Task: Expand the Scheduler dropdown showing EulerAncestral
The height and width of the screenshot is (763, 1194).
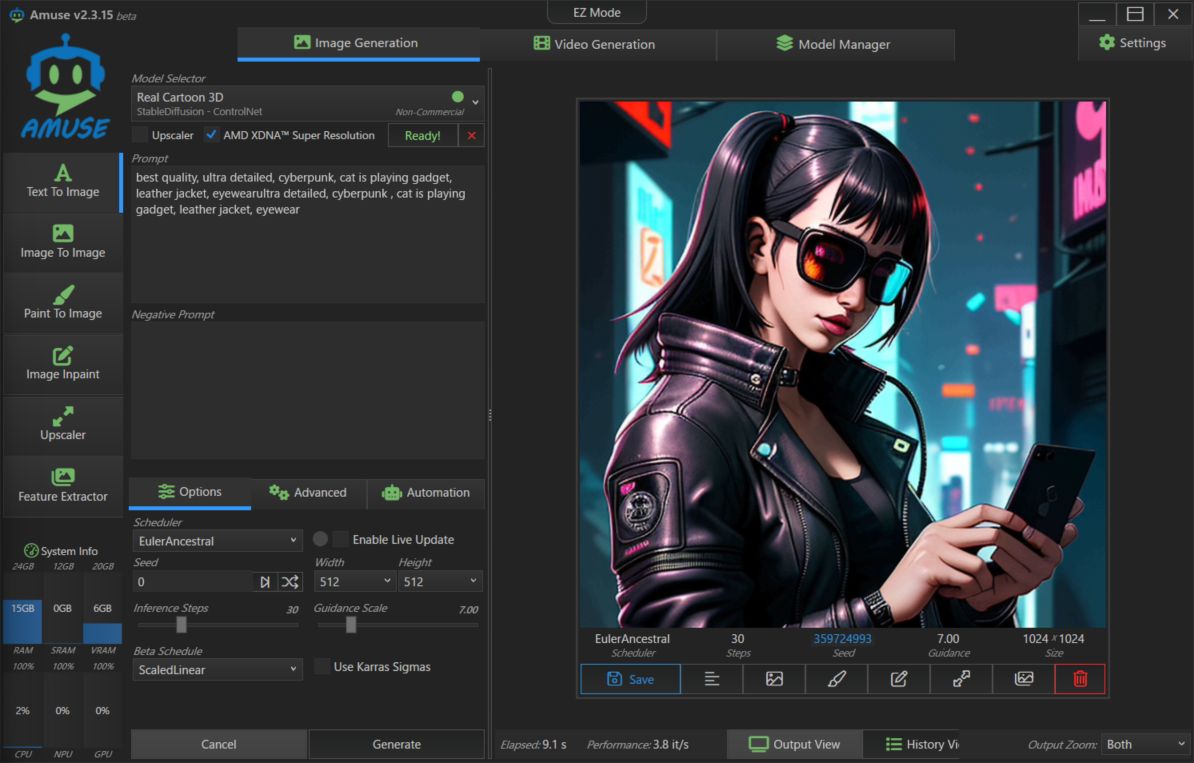Action: (217, 540)
